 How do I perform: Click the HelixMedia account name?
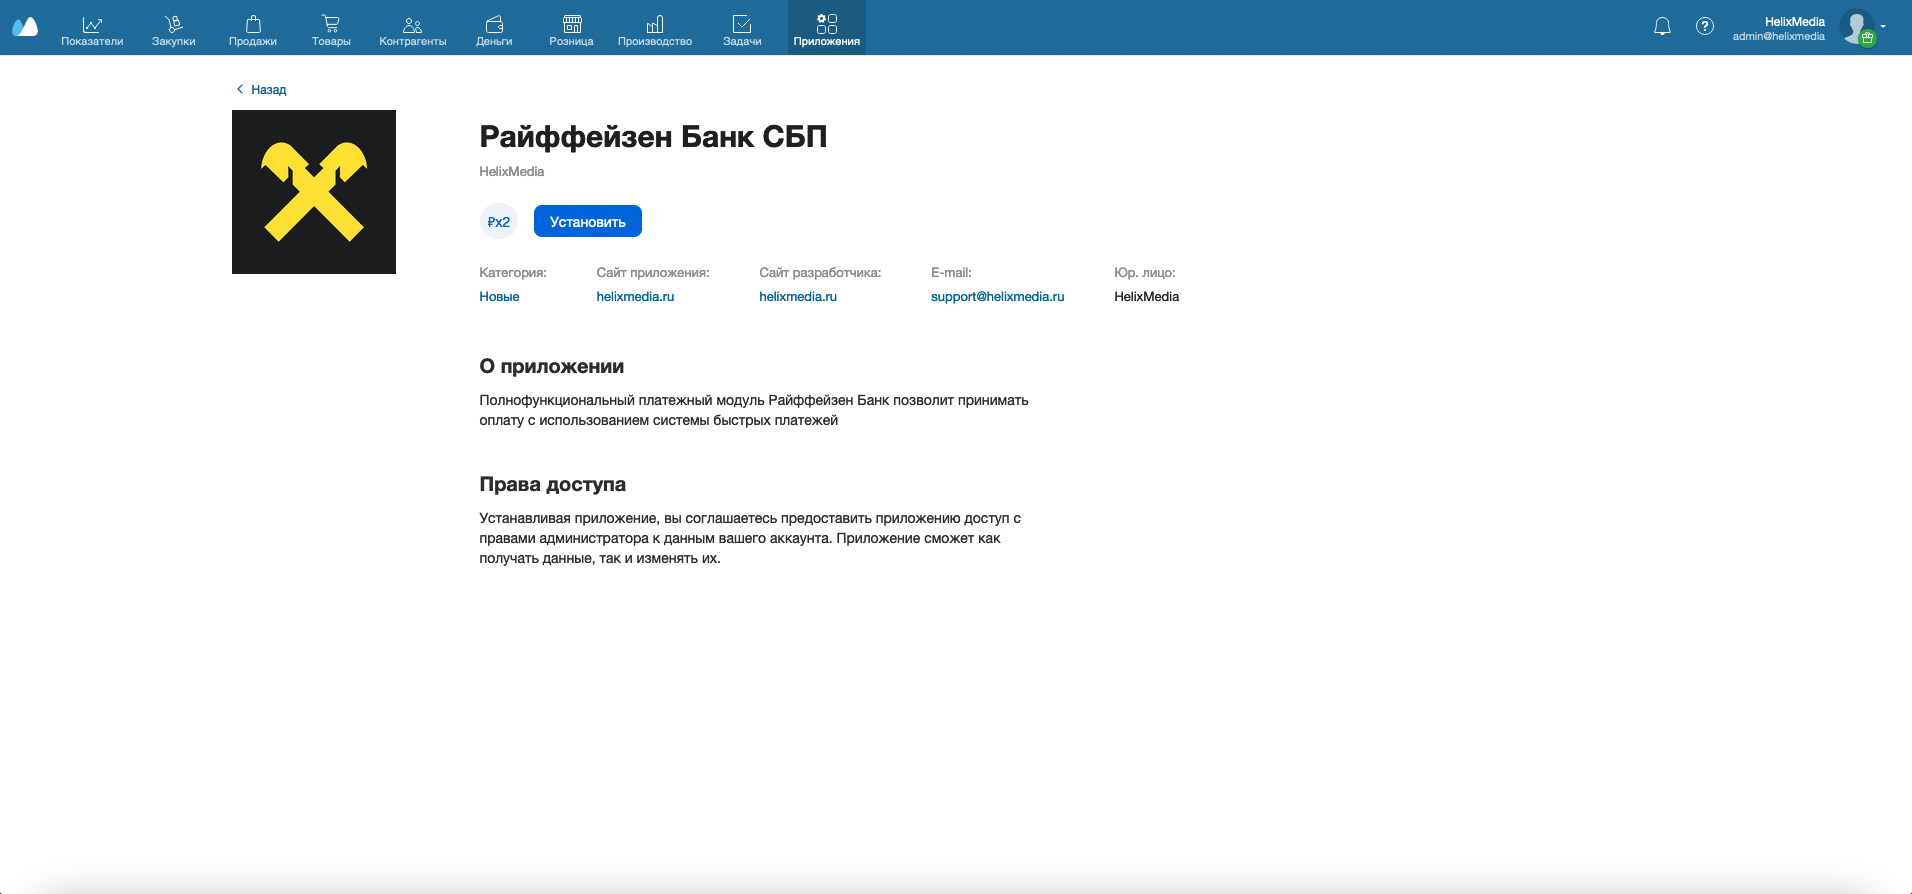click(1795, 21)
